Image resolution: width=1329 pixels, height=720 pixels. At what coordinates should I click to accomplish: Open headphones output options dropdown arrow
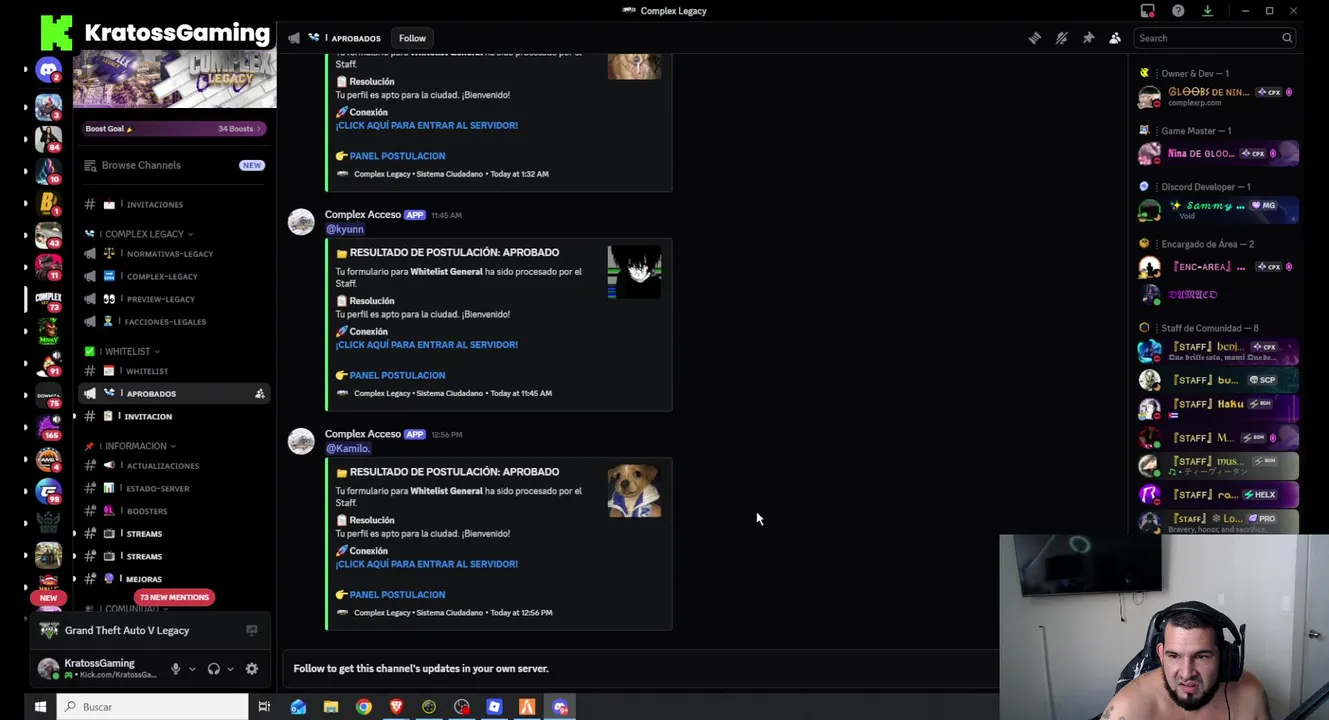[x=230, y=669]
